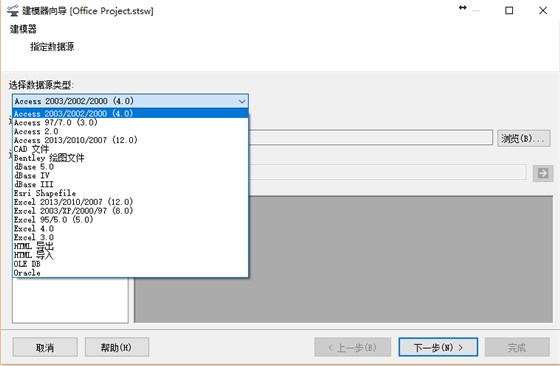This screenshot has height=366, width=560.
Task: Select Access 2.0 data source
Action: coord(130,131)
